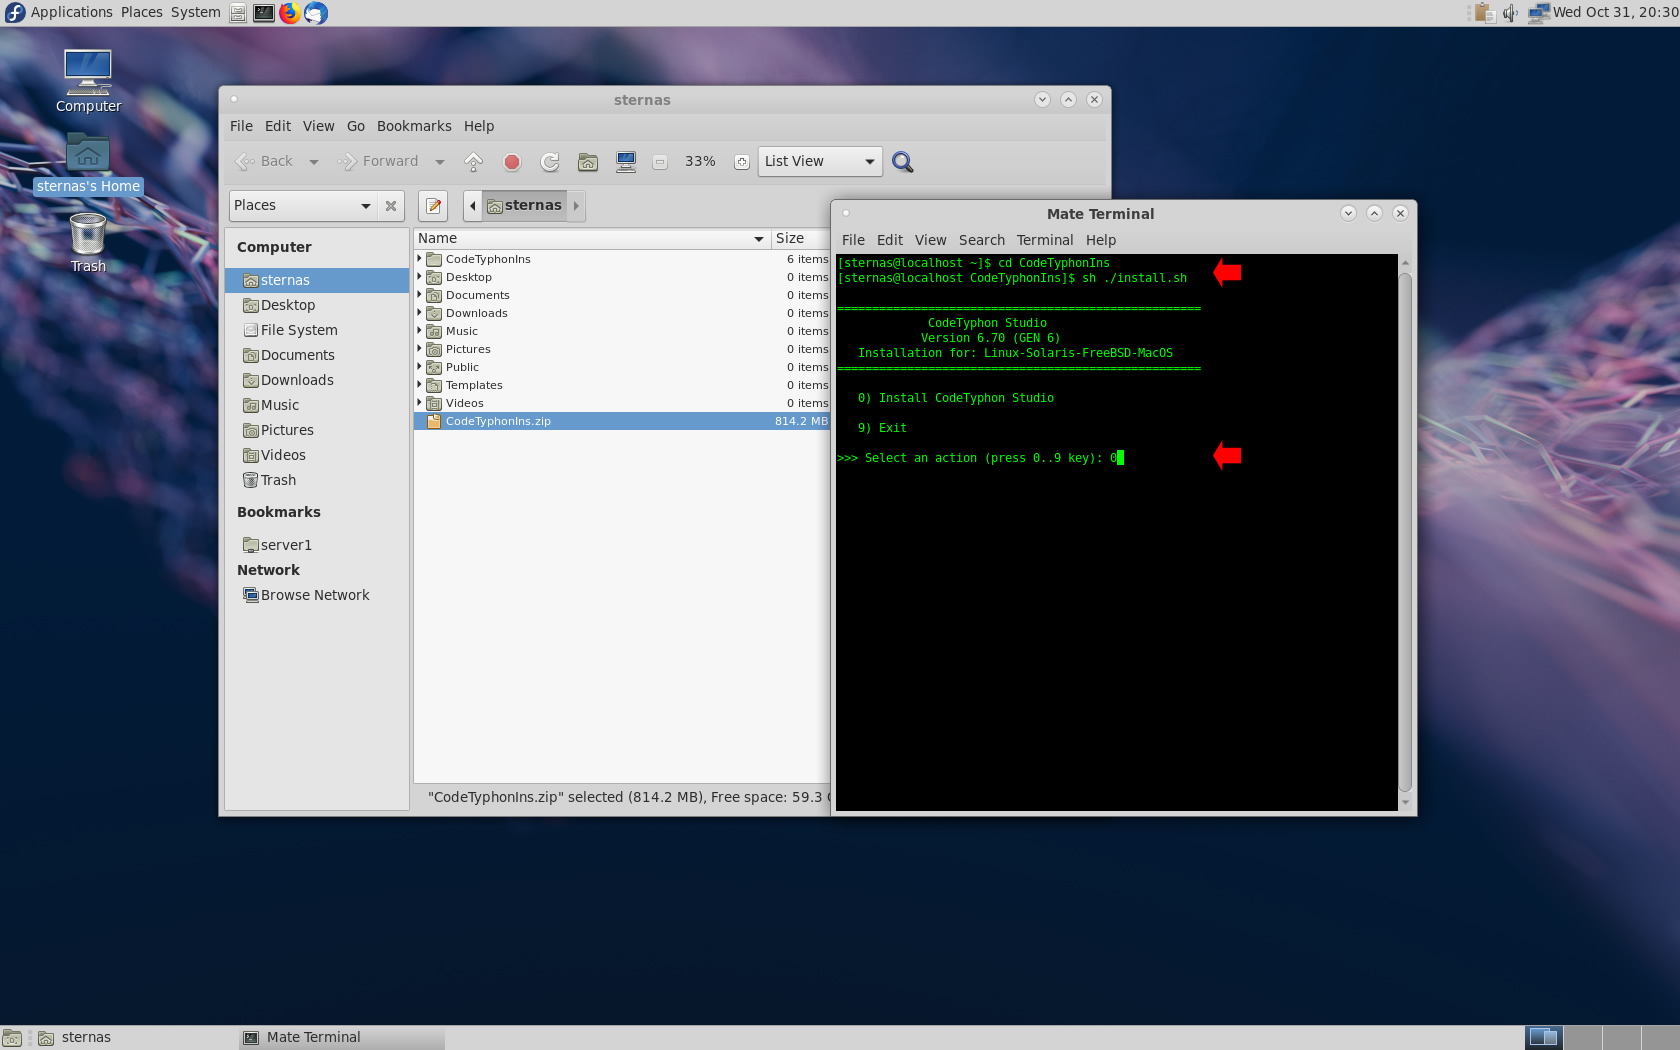Screen dimensions: 1680x1050
Task: Select Browse Network in sidebar
Action: tap(317, 596)
